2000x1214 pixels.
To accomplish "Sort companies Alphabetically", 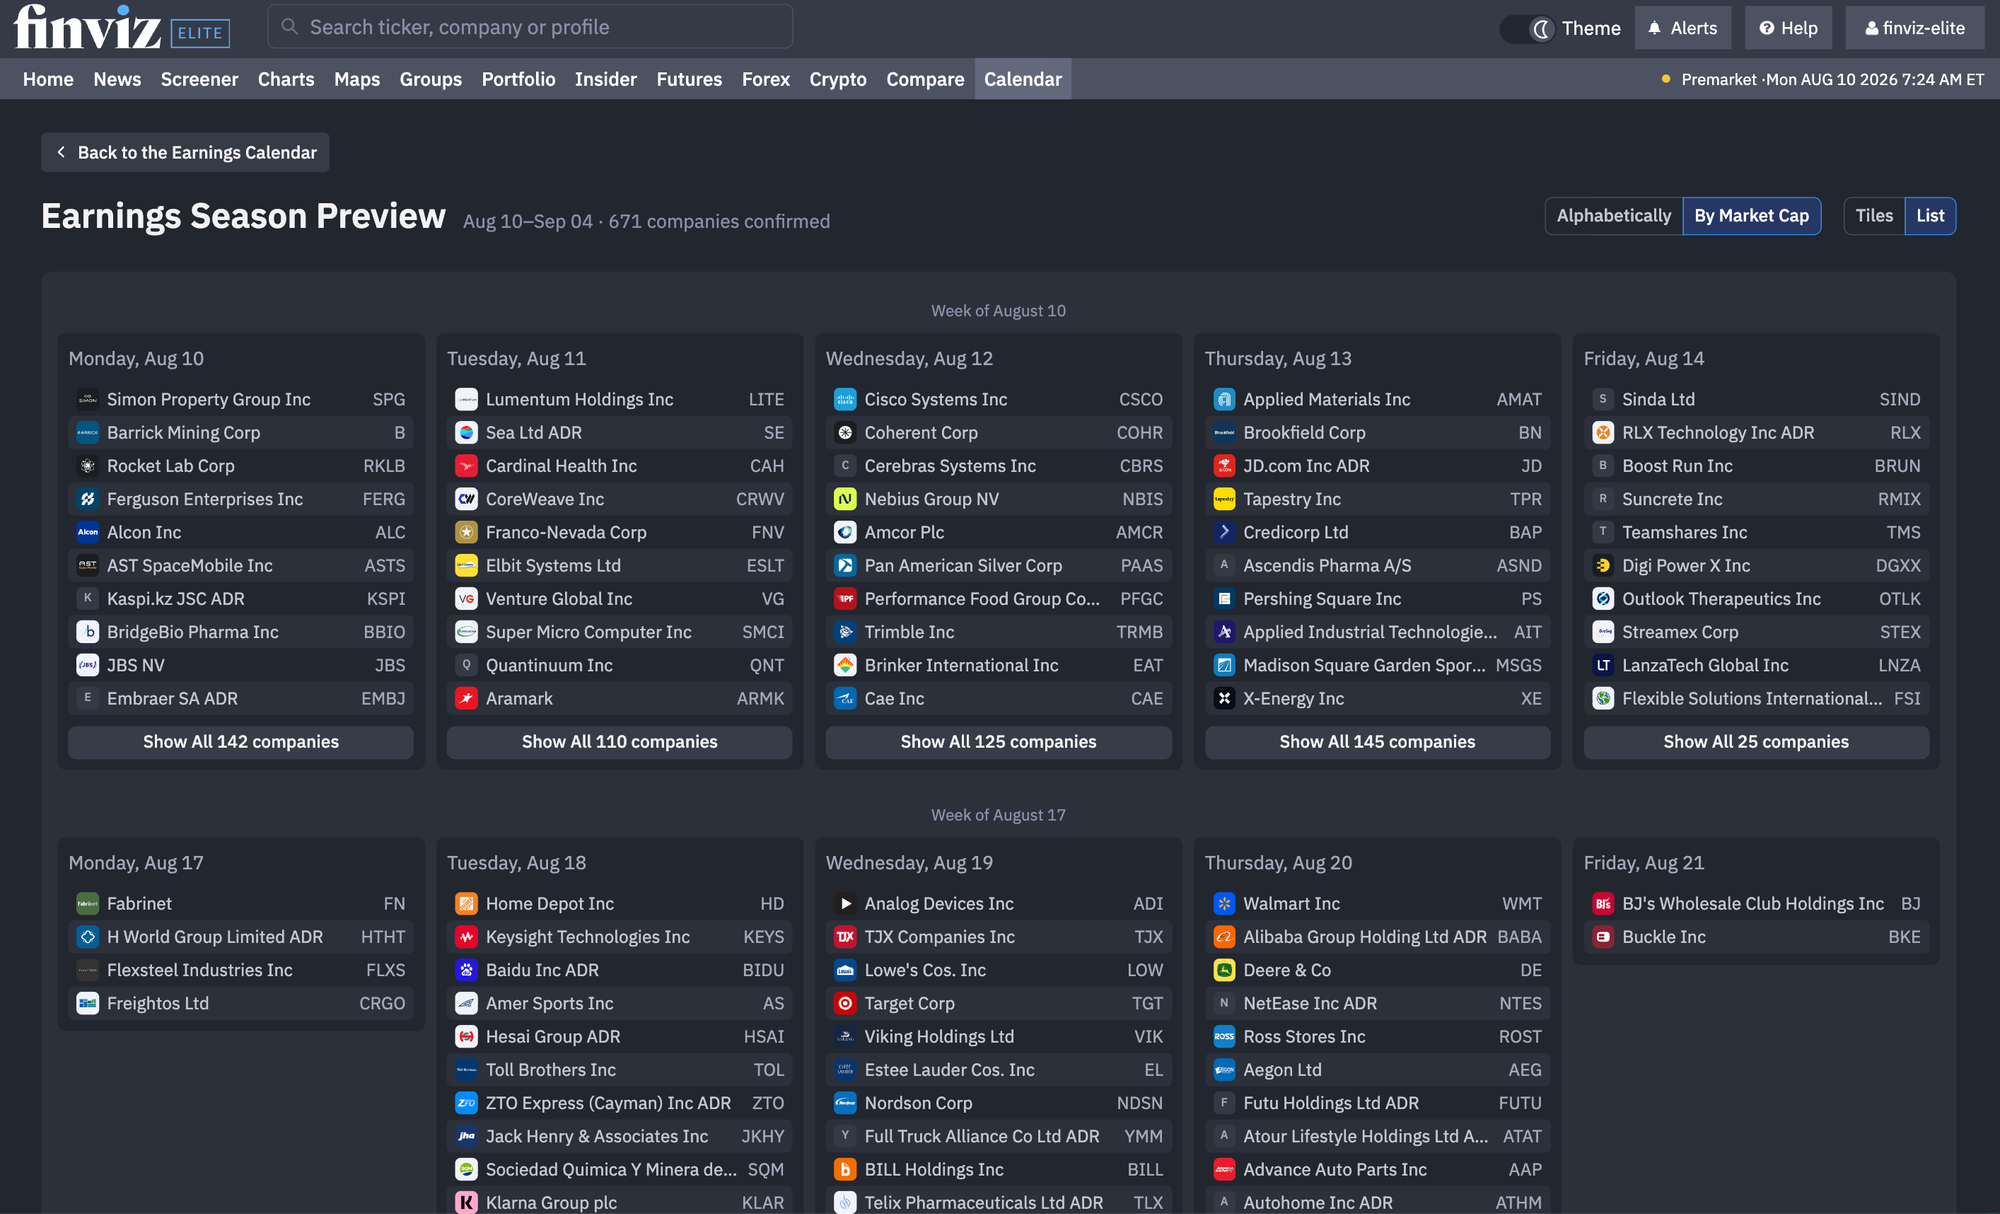I will tap(1613, 216).
